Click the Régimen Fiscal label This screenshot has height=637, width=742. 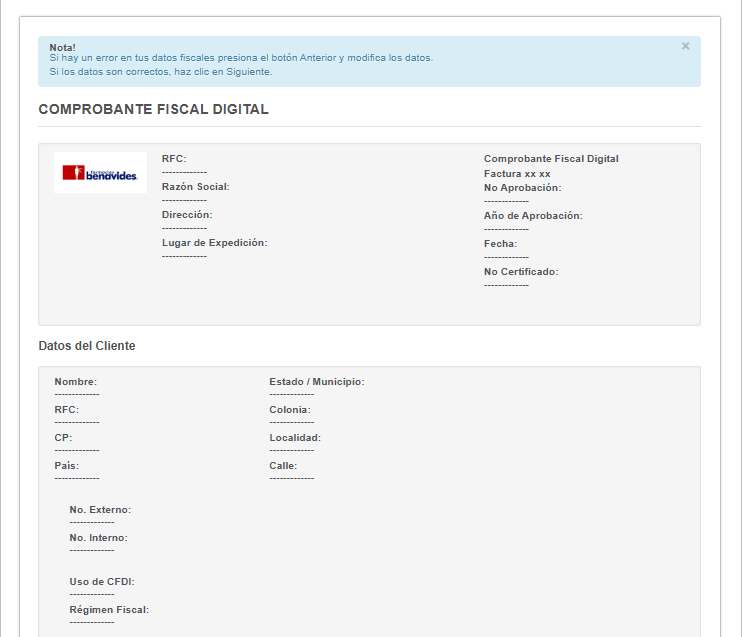pyautogui.click(x=109, y=610)
